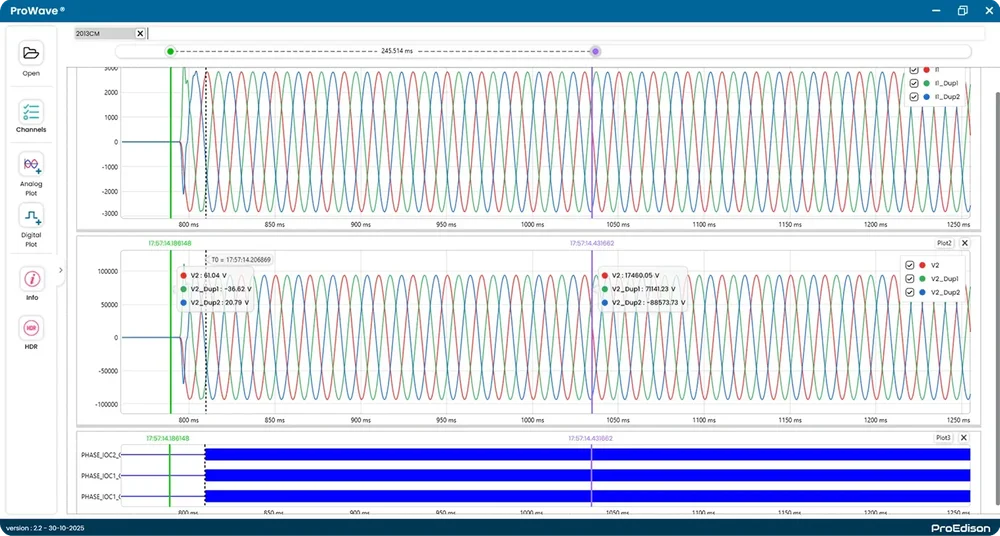Select the Plot3 label
This screenshot has width=1000, height=536.
tap(943, 437)
